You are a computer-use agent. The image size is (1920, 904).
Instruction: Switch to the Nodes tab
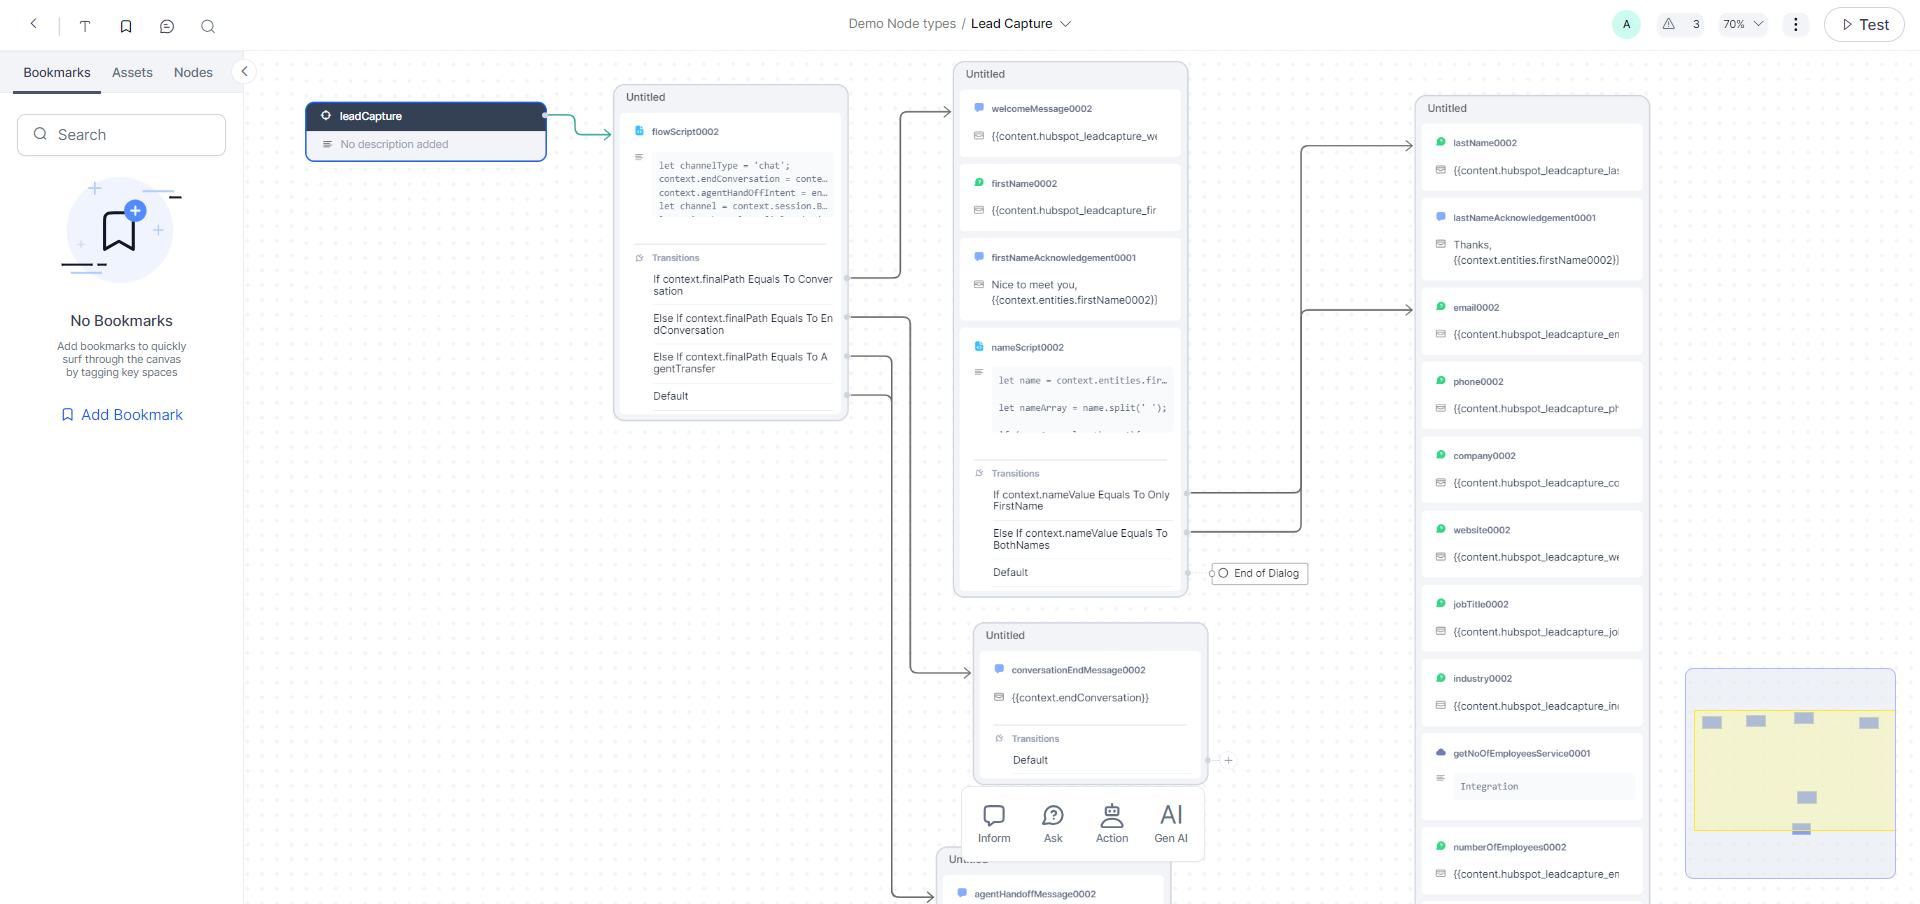pos(193,72)
